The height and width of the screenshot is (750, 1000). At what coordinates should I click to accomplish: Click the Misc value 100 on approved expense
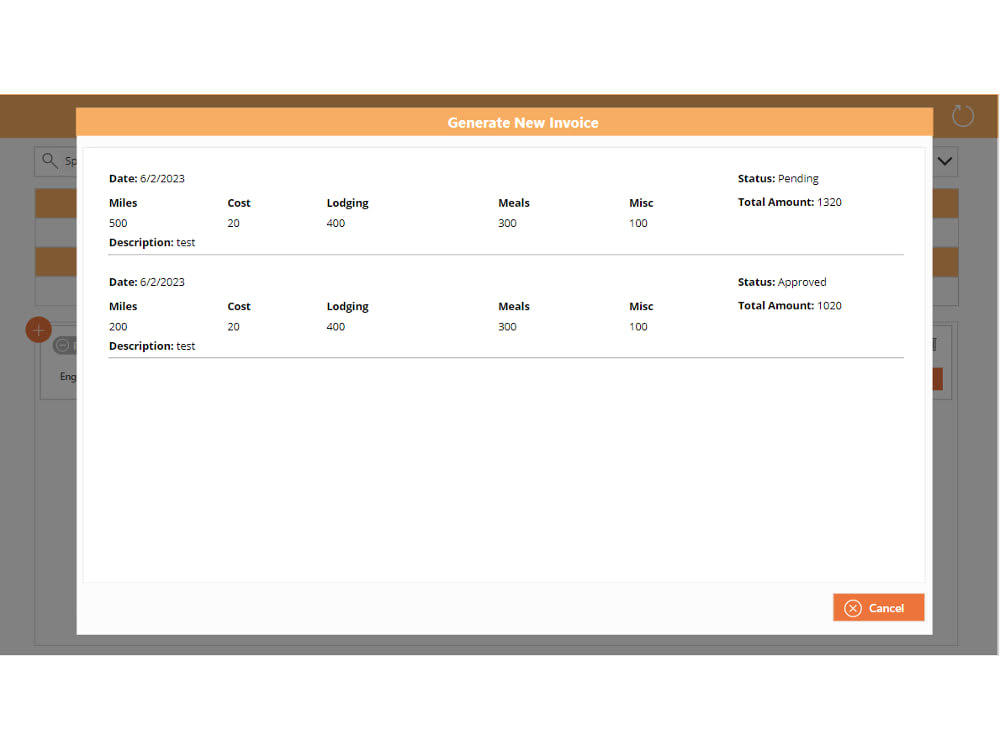(x=638, y=326)
